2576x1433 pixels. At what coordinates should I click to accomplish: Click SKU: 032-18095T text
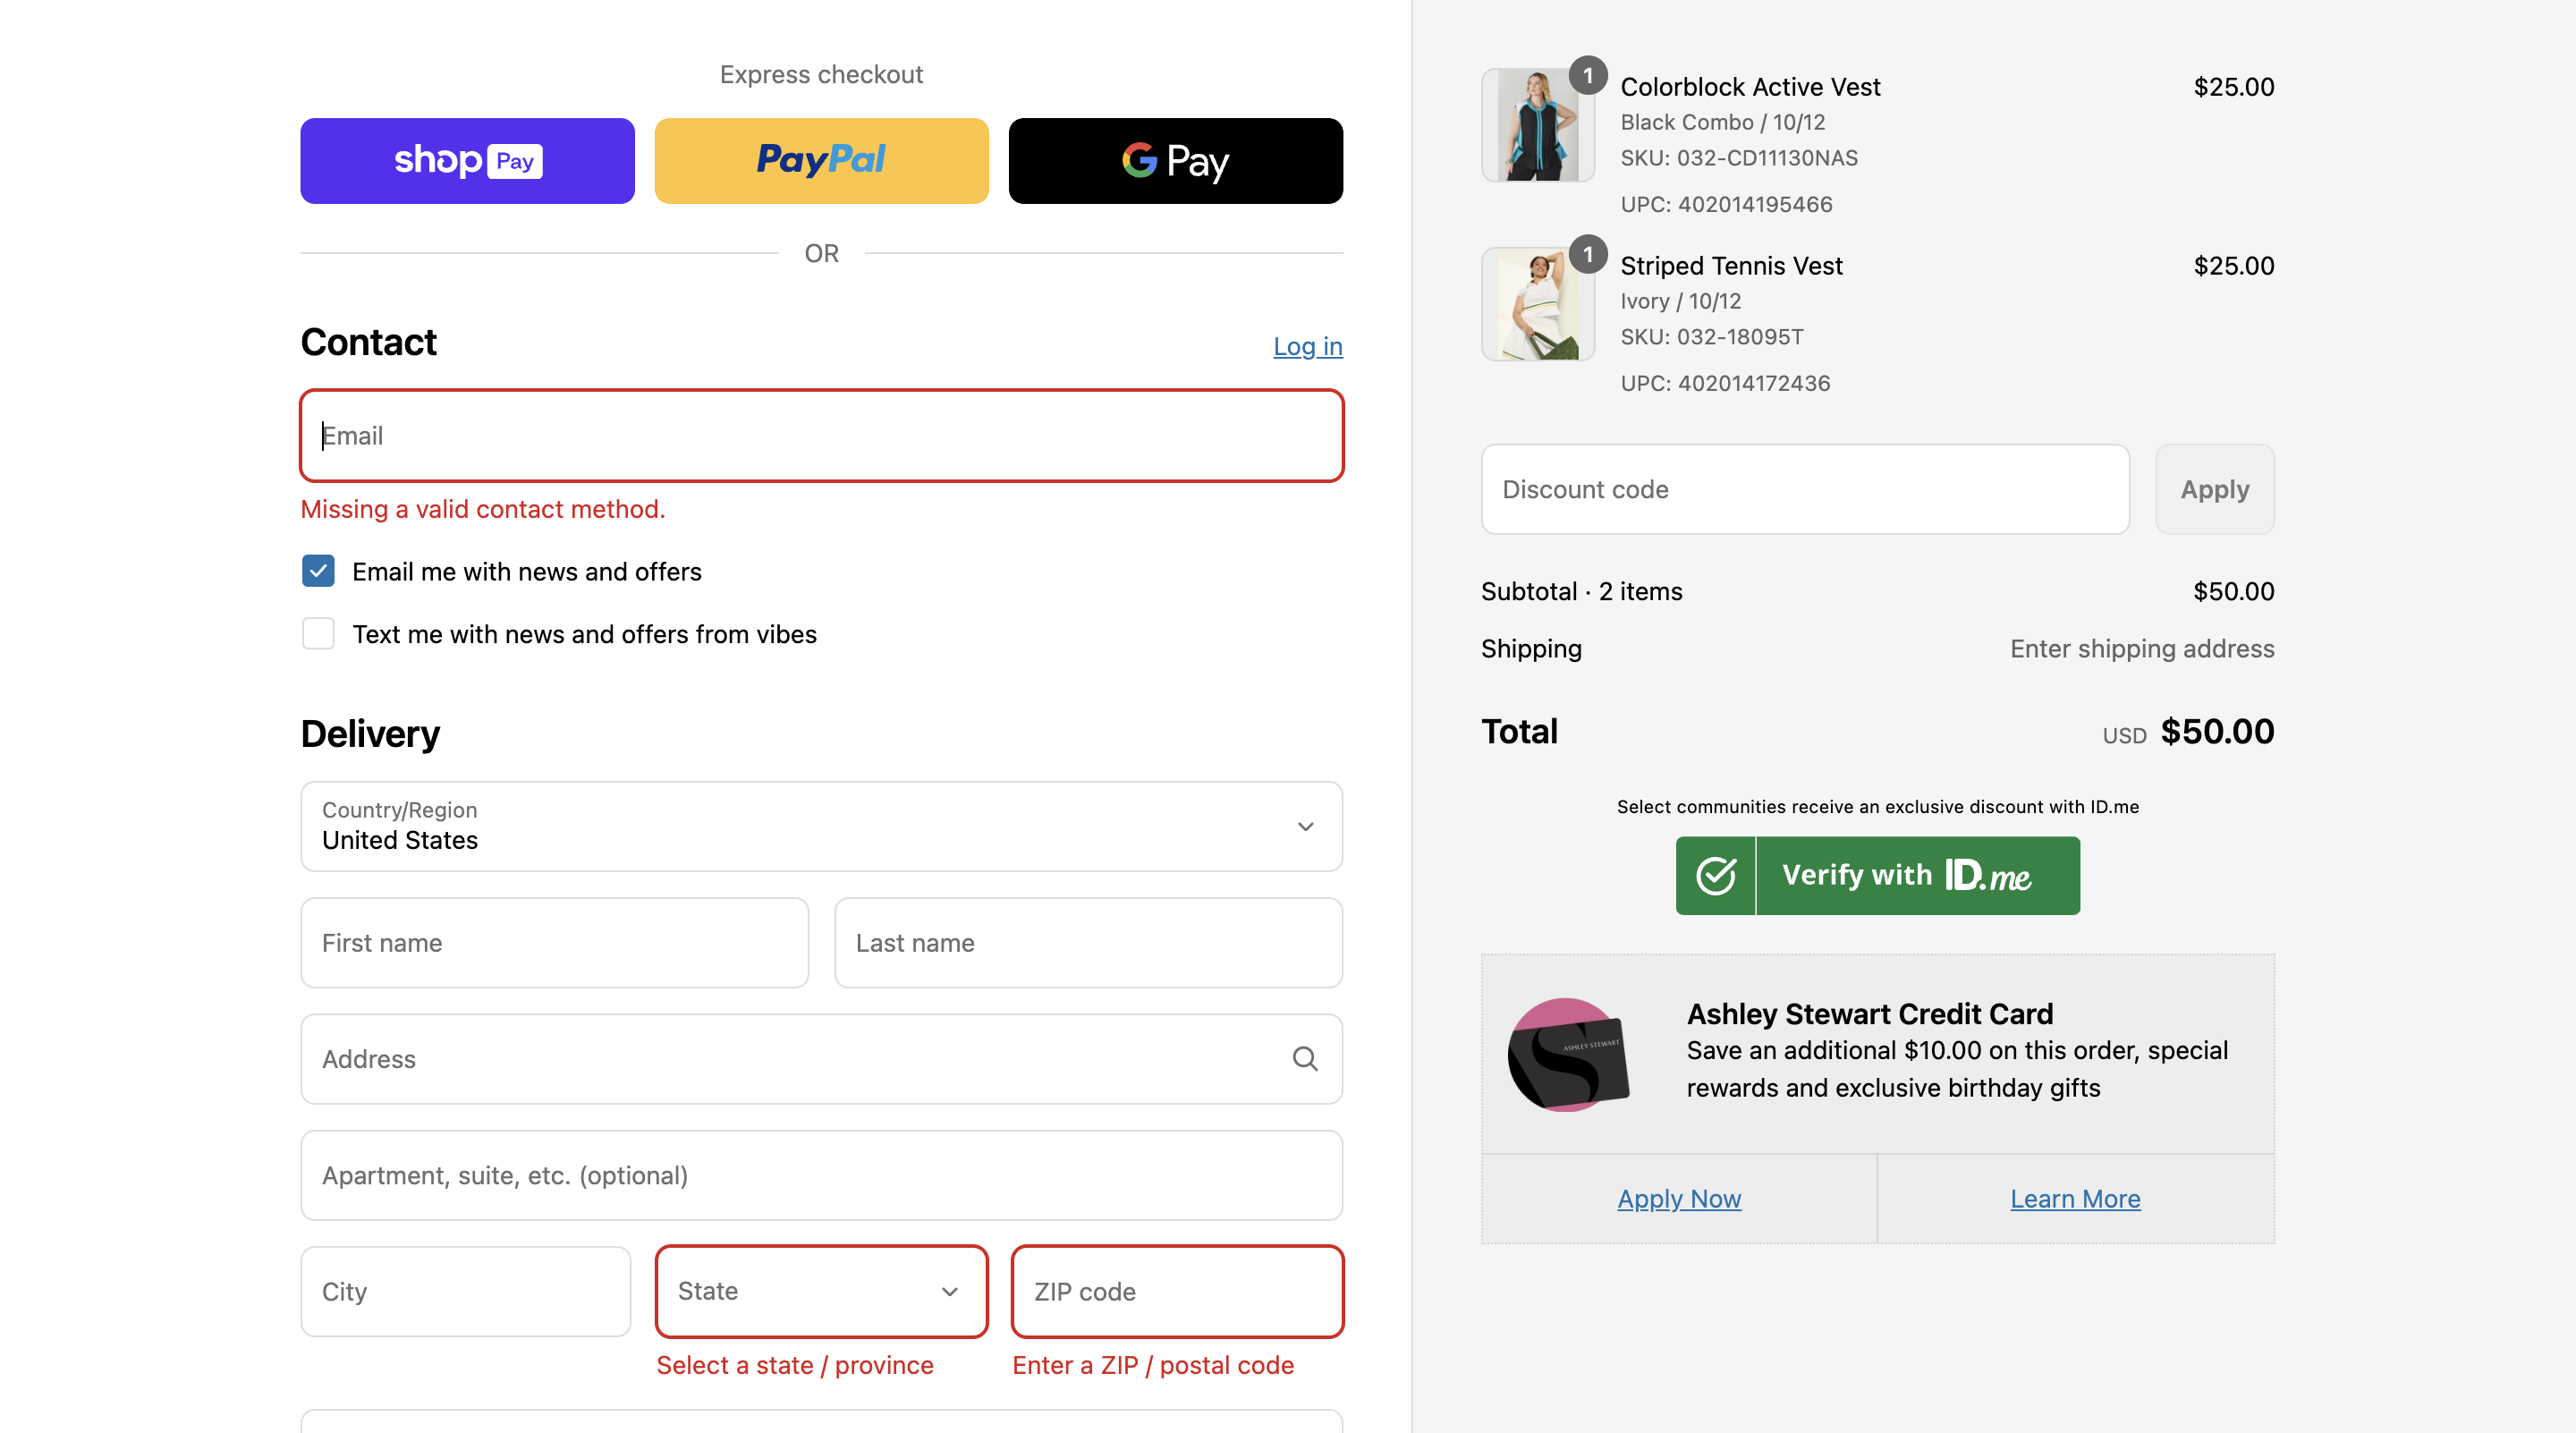point(1711,337)
